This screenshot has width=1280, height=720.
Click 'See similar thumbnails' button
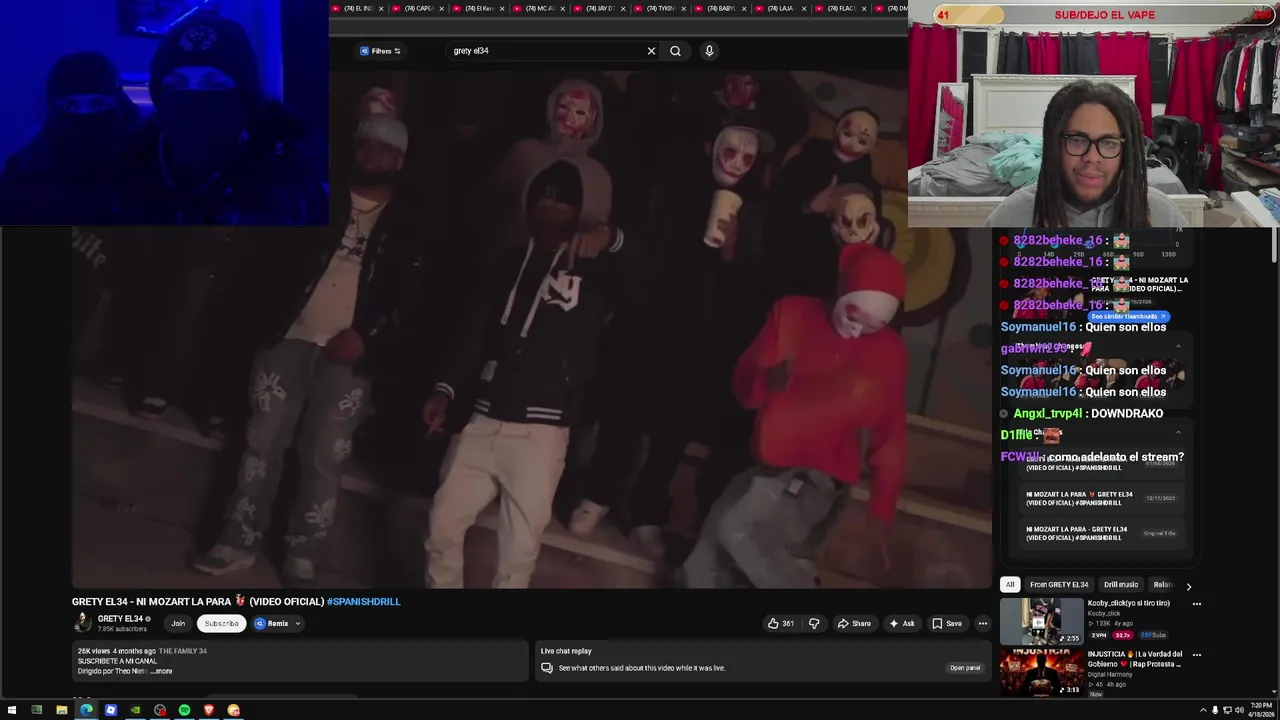coord(1128,316)
